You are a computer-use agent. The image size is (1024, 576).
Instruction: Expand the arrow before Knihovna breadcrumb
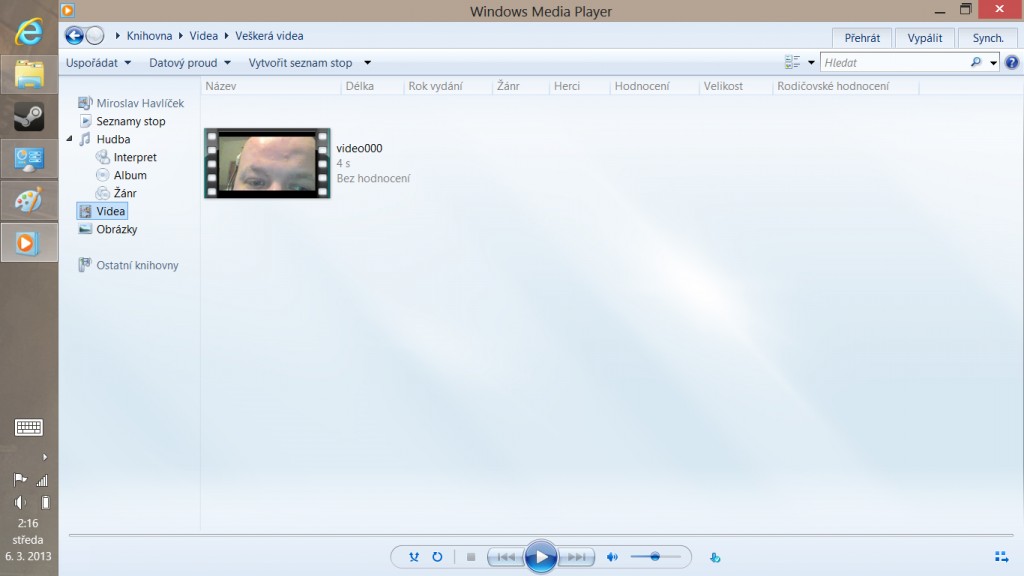(x=118, y=36)
